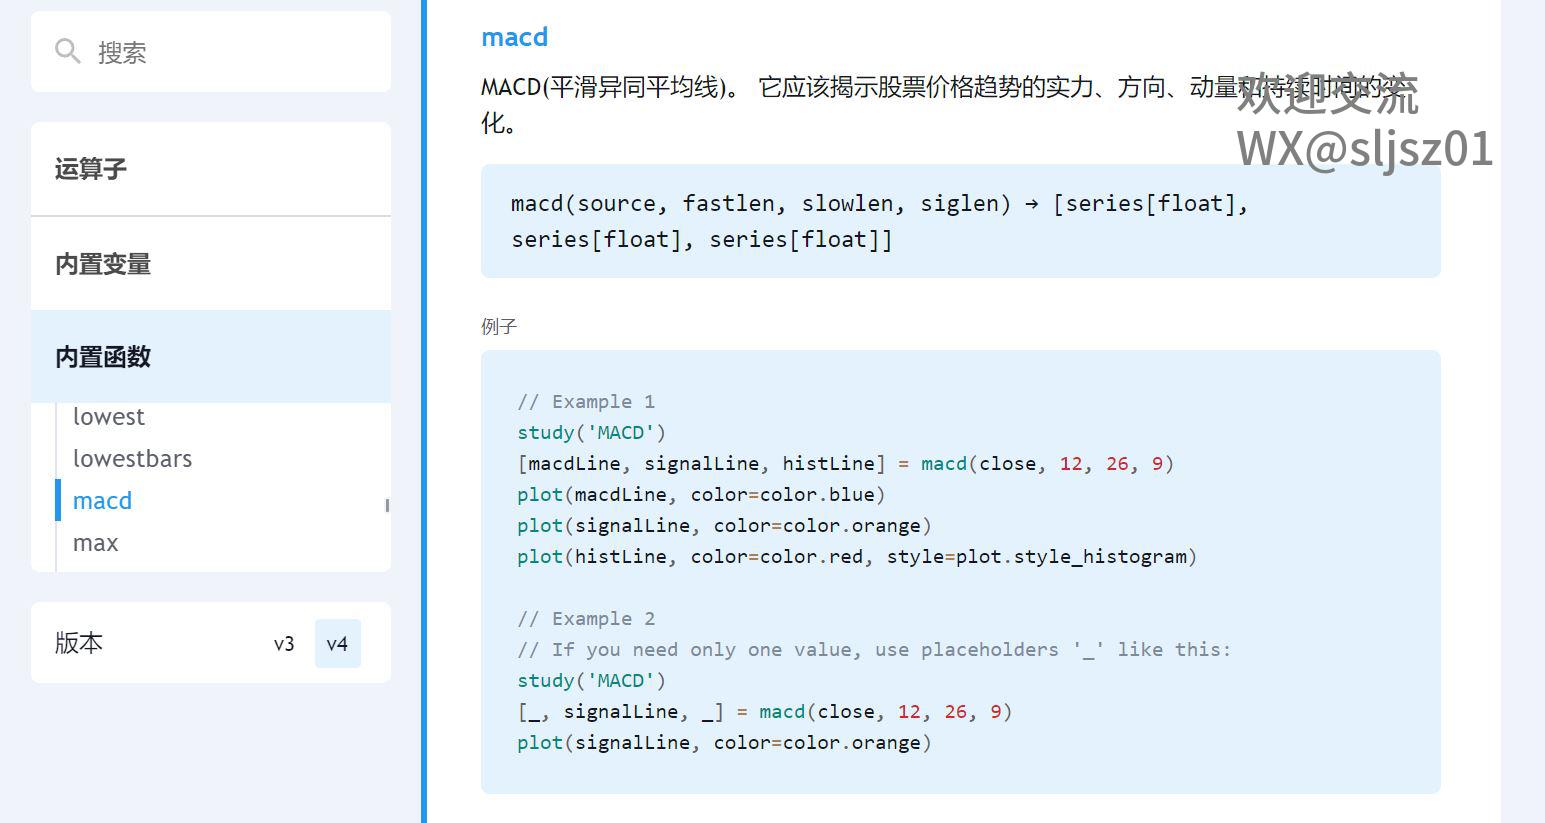Select lowestbars in the function list

[x=132, y=459]
